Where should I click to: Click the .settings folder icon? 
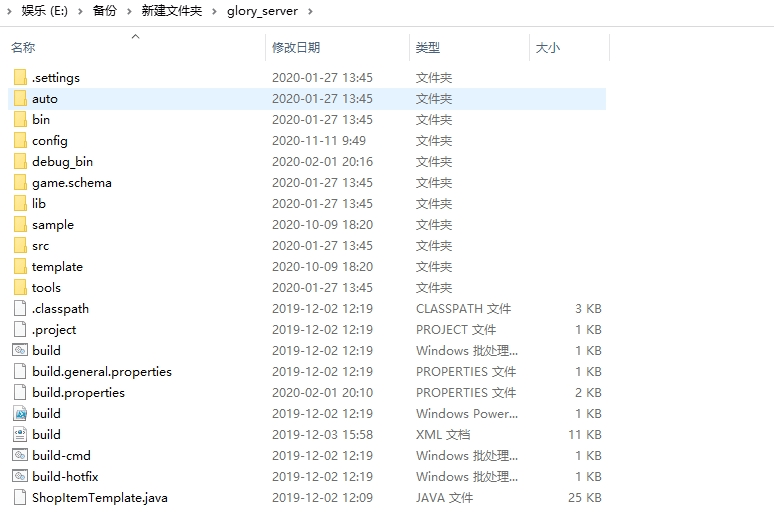pyautogui.click(x=20, y=78)
